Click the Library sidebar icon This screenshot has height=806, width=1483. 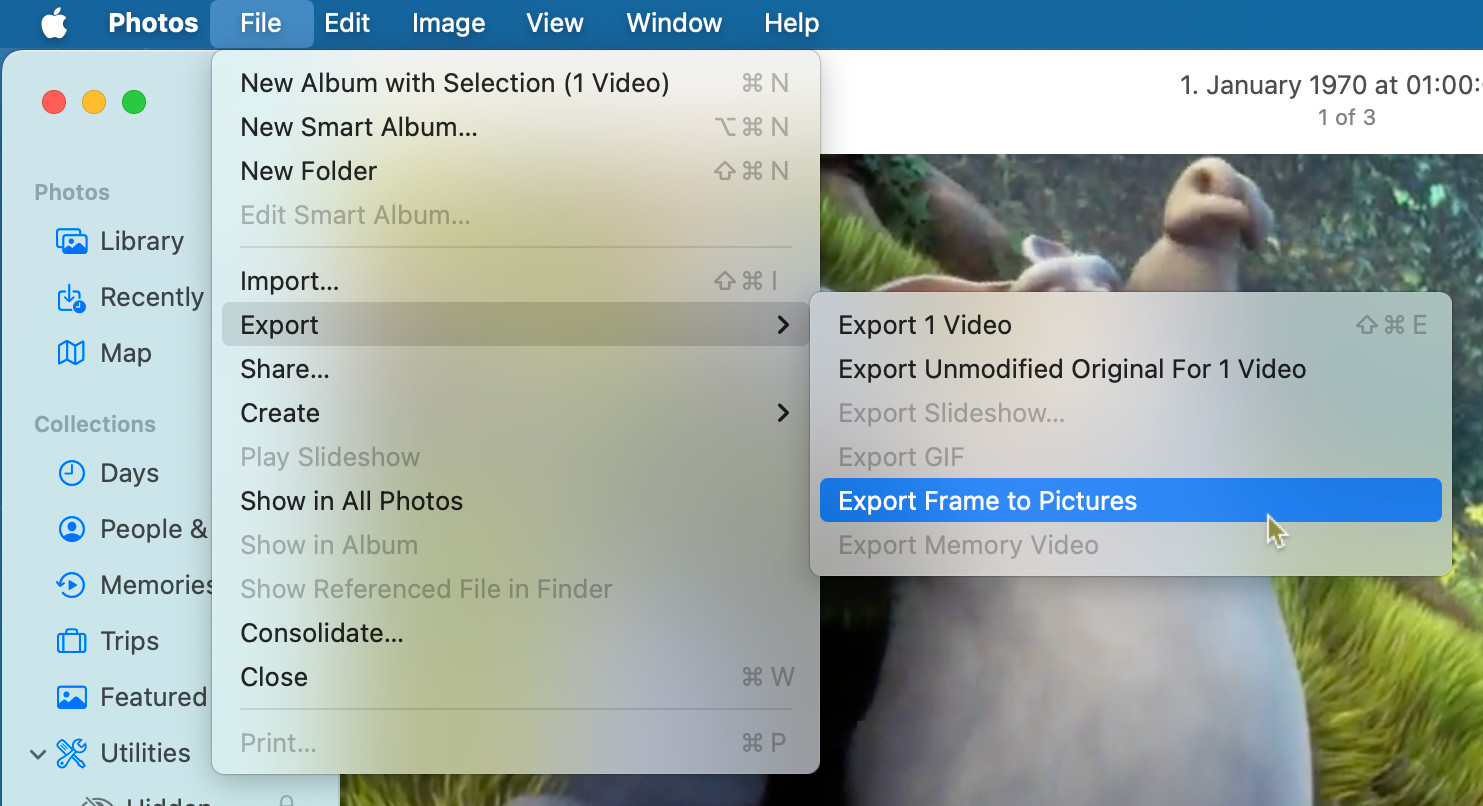tap(71, 241)
